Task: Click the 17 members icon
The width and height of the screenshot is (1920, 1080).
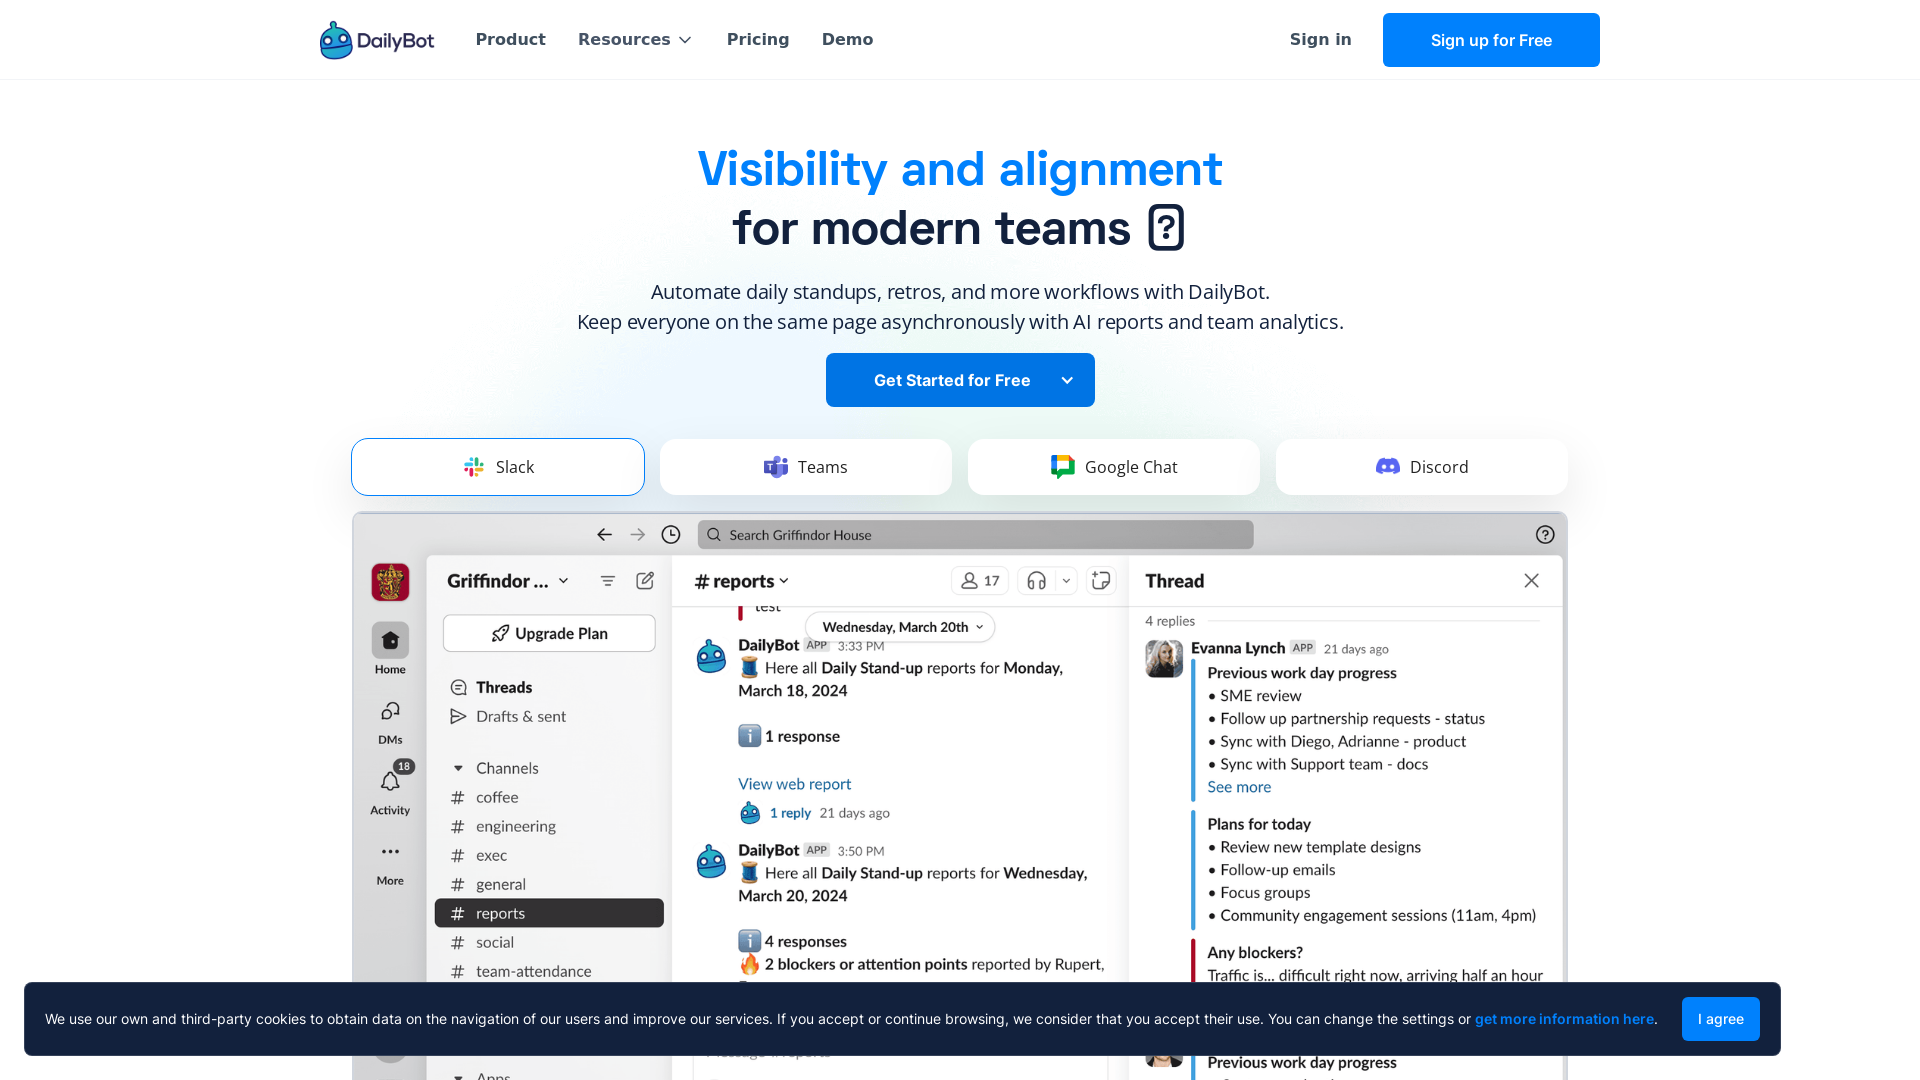Action: coord(980,581)
